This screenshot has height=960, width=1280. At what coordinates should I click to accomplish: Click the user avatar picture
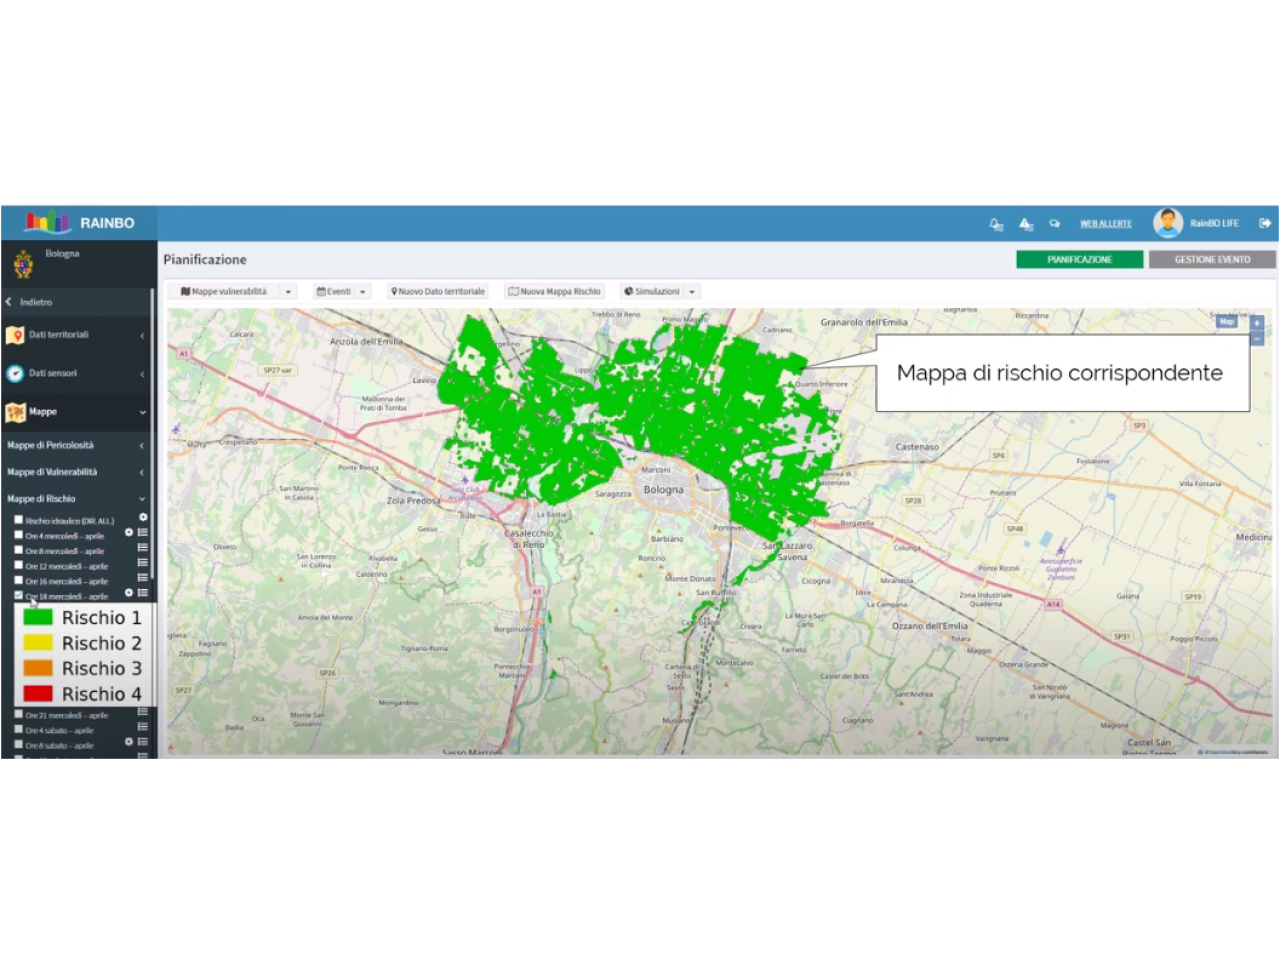click(x=1167, y=223)
